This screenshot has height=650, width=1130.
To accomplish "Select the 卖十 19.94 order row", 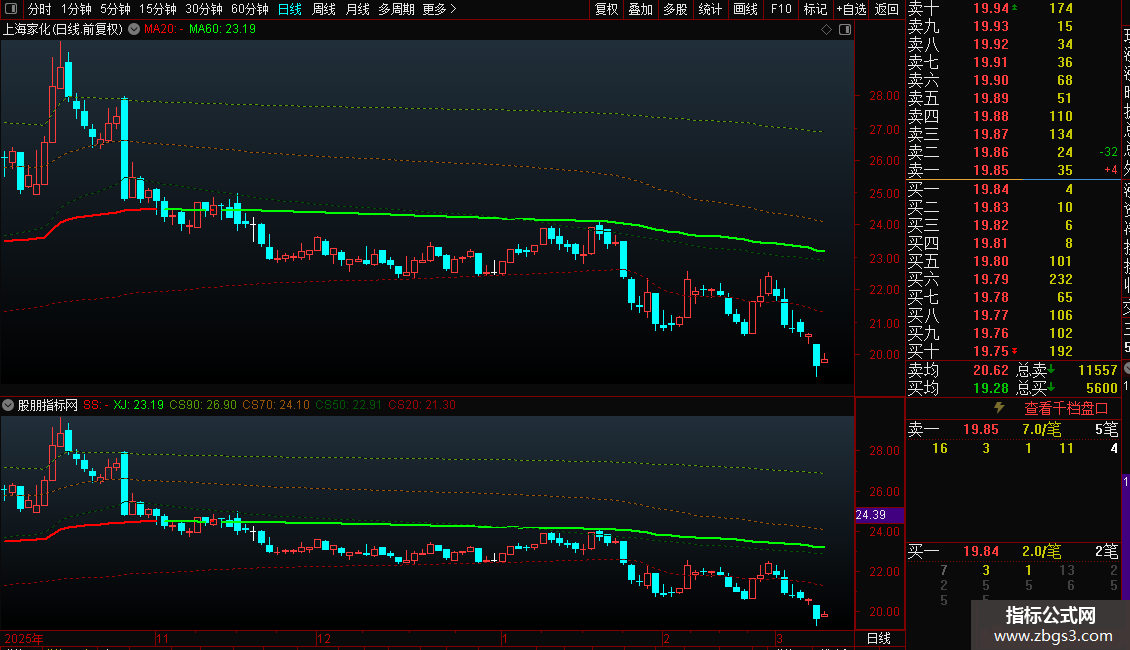I will [x=1013, y=8].
